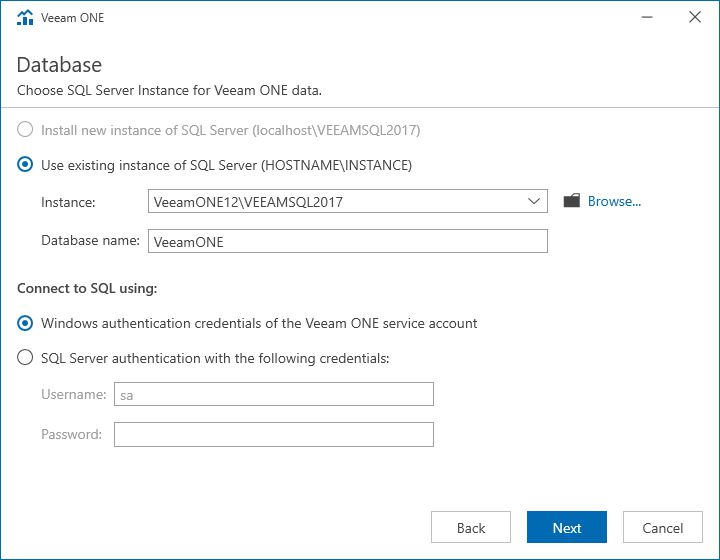The height and width of the screenshot is (560, 720).
Task: Click the VeeamONE12\VEEAMSQL2017 instance combo box
Action: tap(348, 201)
